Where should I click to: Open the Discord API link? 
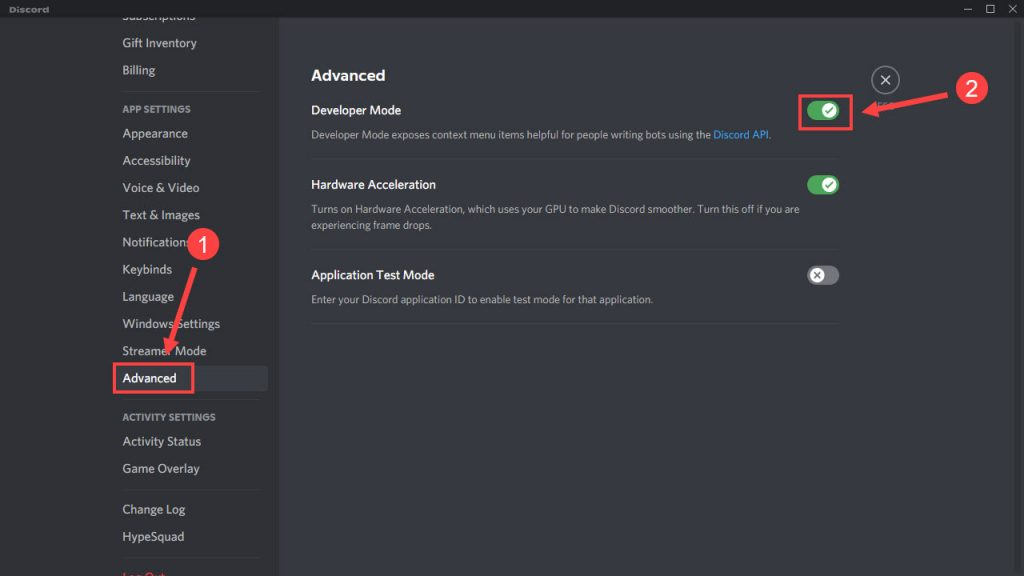(741, 135)
